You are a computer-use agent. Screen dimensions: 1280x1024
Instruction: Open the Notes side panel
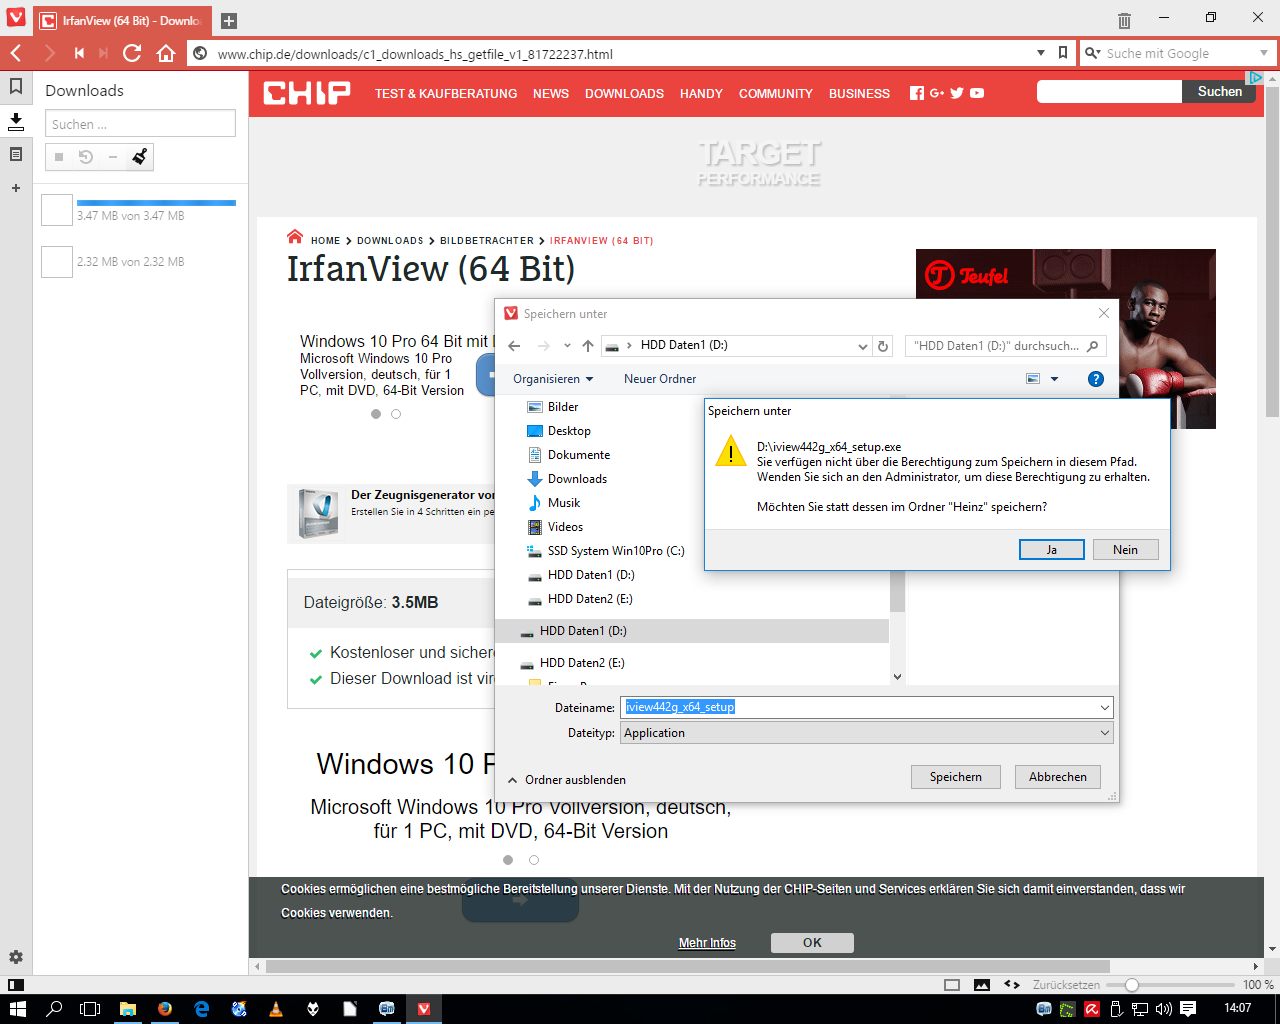(16, 154)
